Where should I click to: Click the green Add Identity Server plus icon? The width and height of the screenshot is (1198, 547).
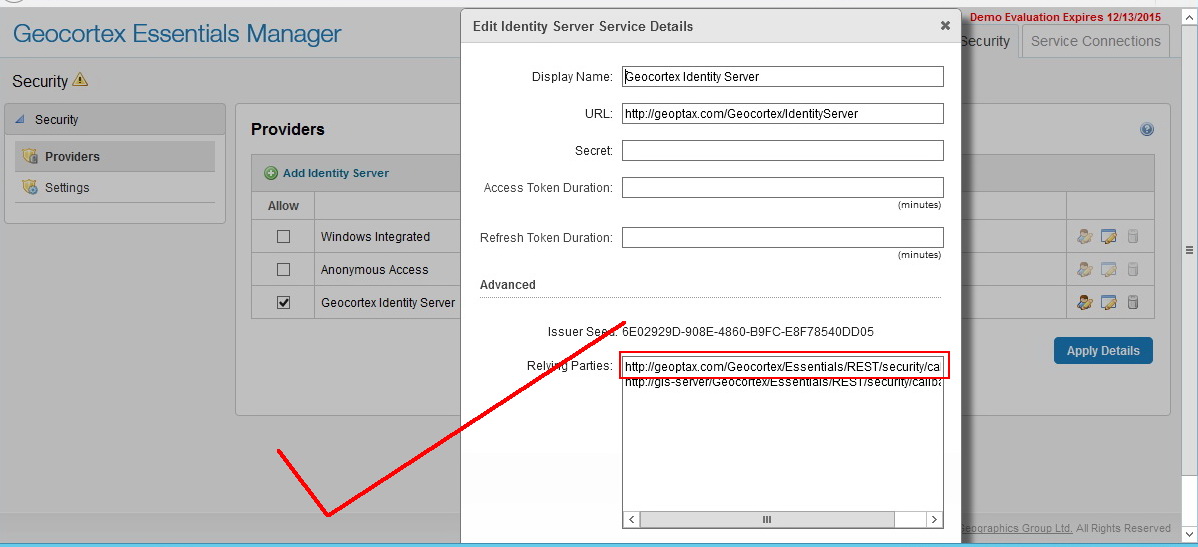click(x=270, y=173)
